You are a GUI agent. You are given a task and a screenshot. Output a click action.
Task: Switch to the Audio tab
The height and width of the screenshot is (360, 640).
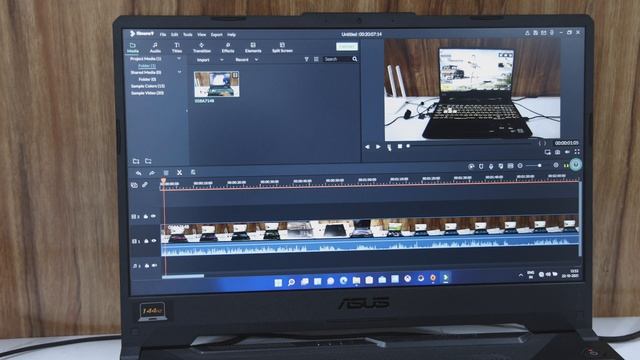coord(155,48)
